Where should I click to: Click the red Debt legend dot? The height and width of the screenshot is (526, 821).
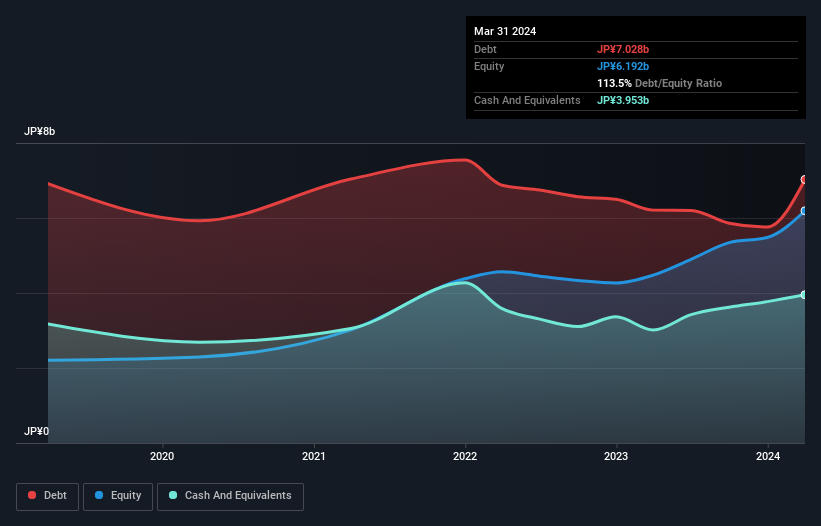pyautogui.click(x=32, y=495)
